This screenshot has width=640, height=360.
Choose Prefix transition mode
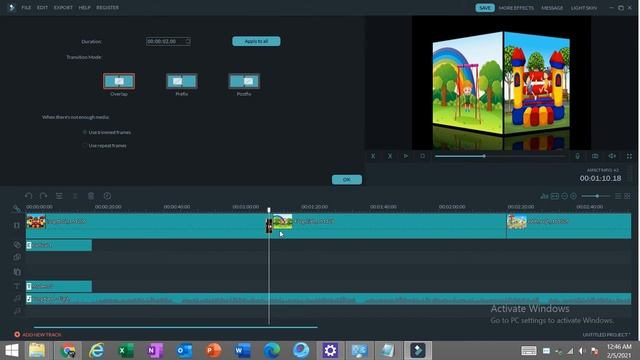(x=182, y=81)
